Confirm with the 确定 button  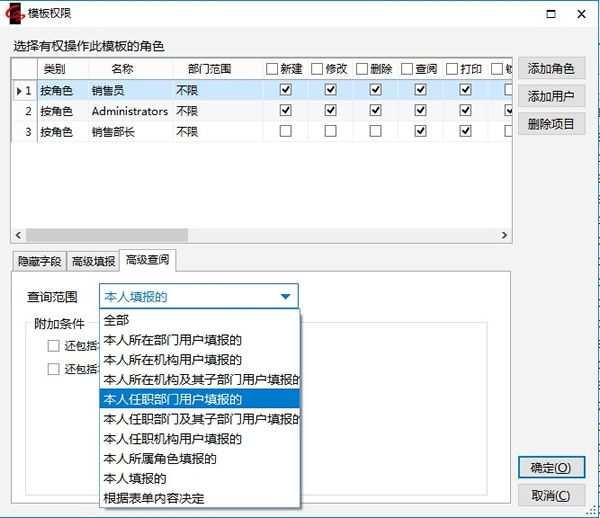[x=551, y=468]
